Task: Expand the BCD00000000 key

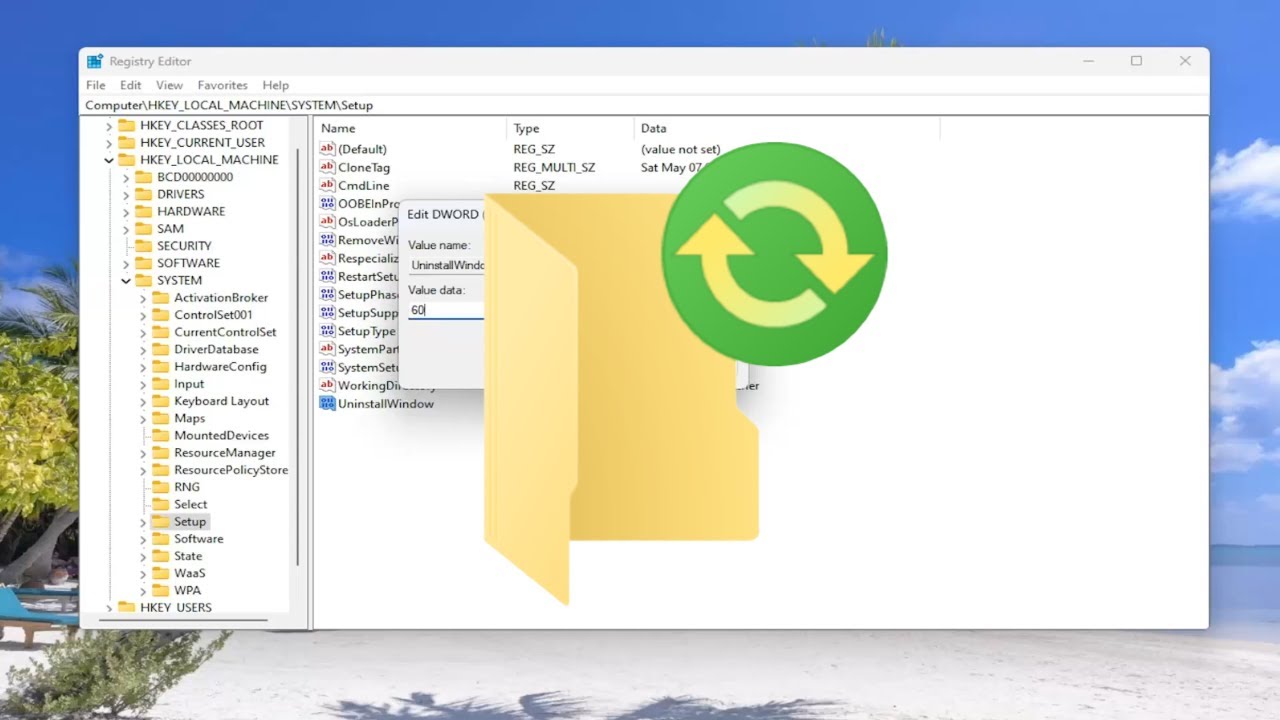Action: point(126,177)
